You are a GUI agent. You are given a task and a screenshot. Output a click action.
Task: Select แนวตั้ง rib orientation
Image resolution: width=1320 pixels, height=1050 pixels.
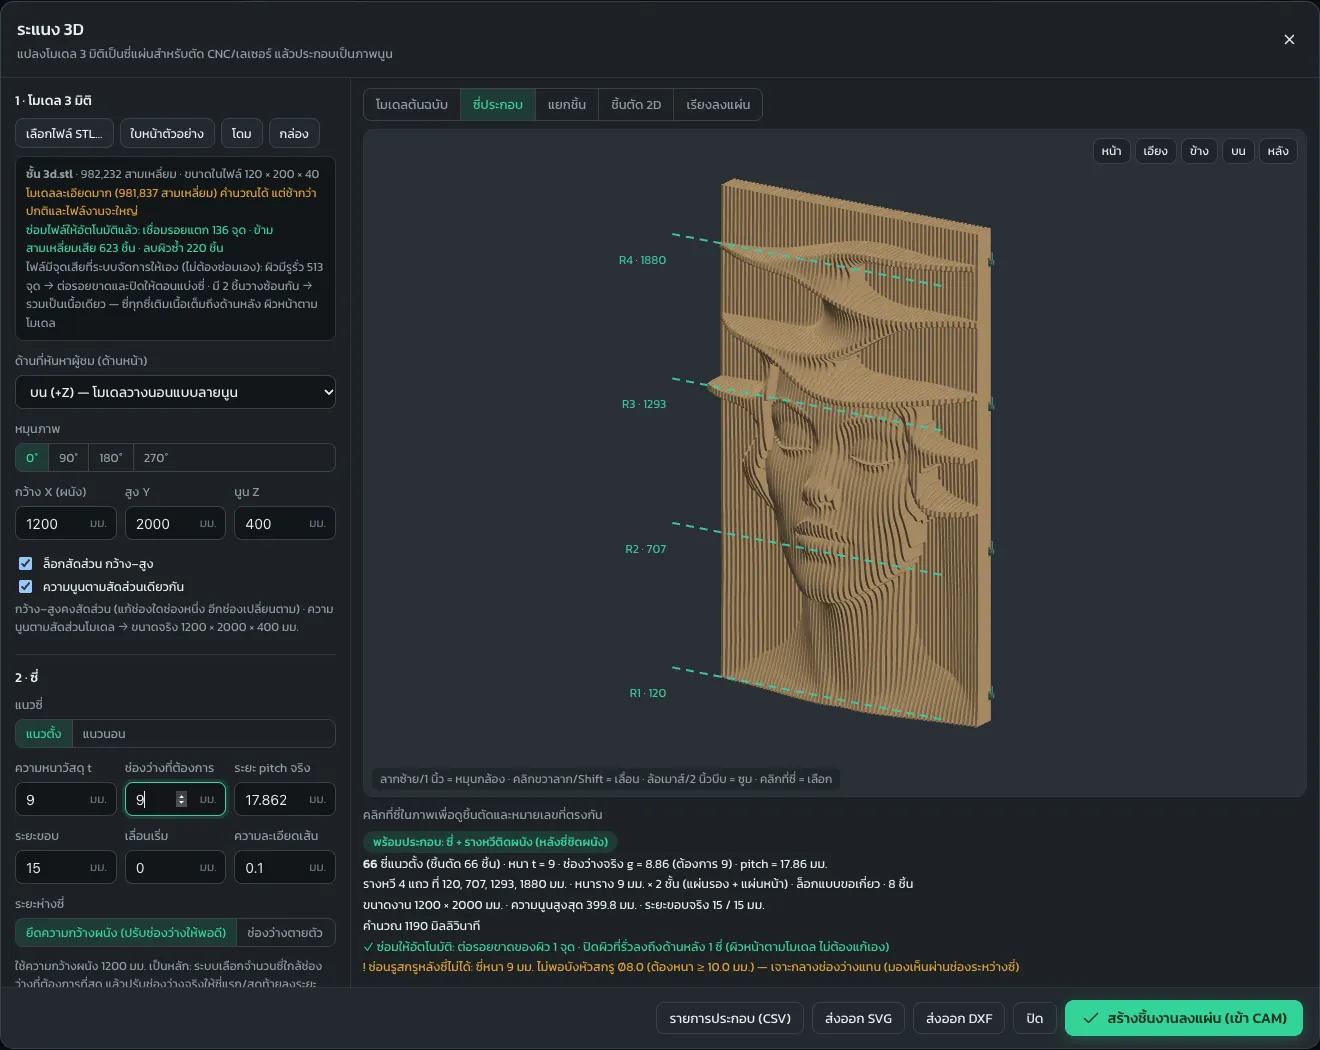tap(44, 734)
